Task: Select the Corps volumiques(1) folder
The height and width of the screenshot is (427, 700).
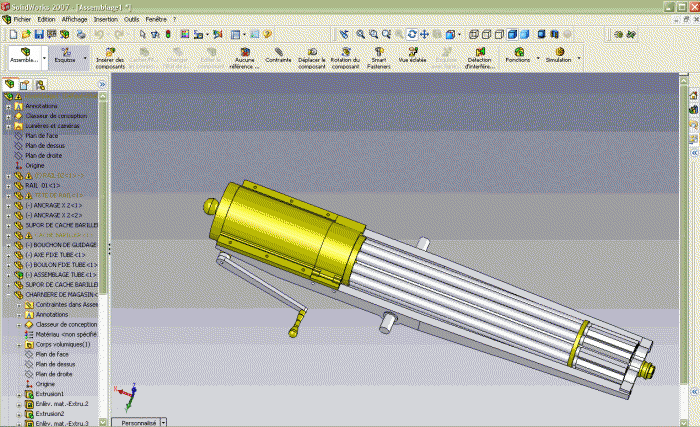Action: (x=62, y=344)
